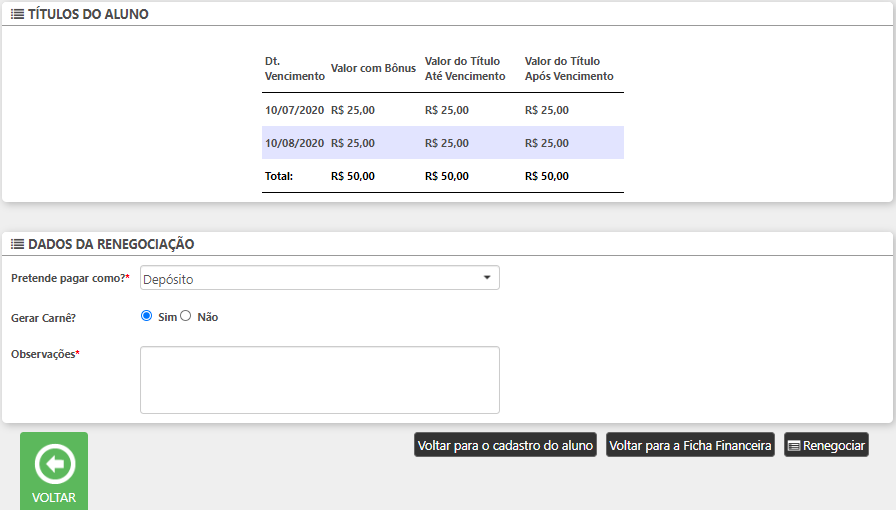
Task: Click the list icon beside Títulos do Aluno
Action: (17, 14)
